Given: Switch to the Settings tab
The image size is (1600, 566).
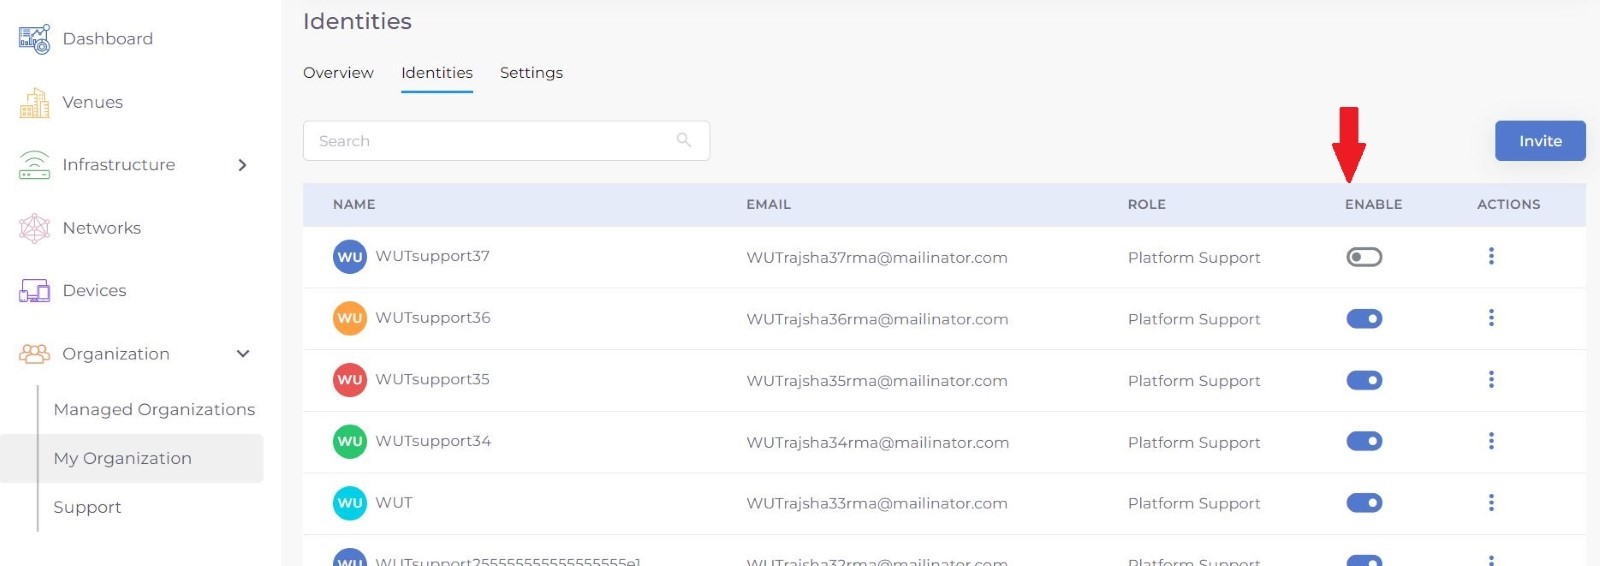Looking at the screenshot, I should point(531,73).
